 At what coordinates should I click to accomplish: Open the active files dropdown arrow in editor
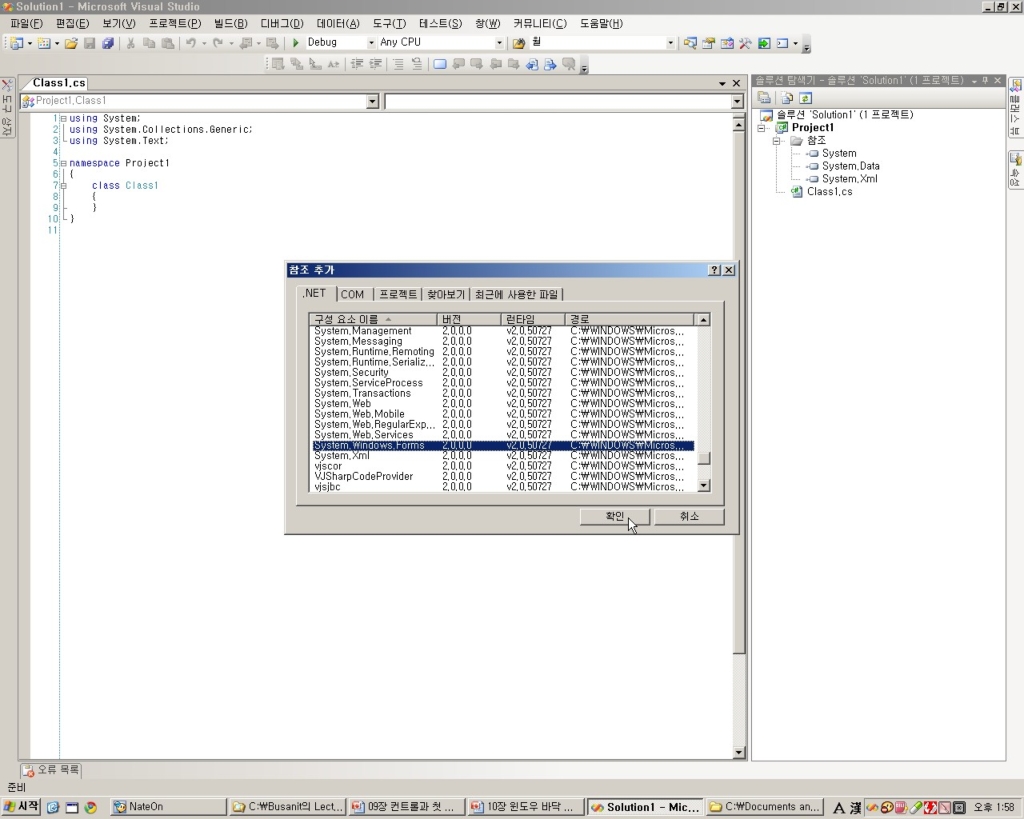coord(722,84)
